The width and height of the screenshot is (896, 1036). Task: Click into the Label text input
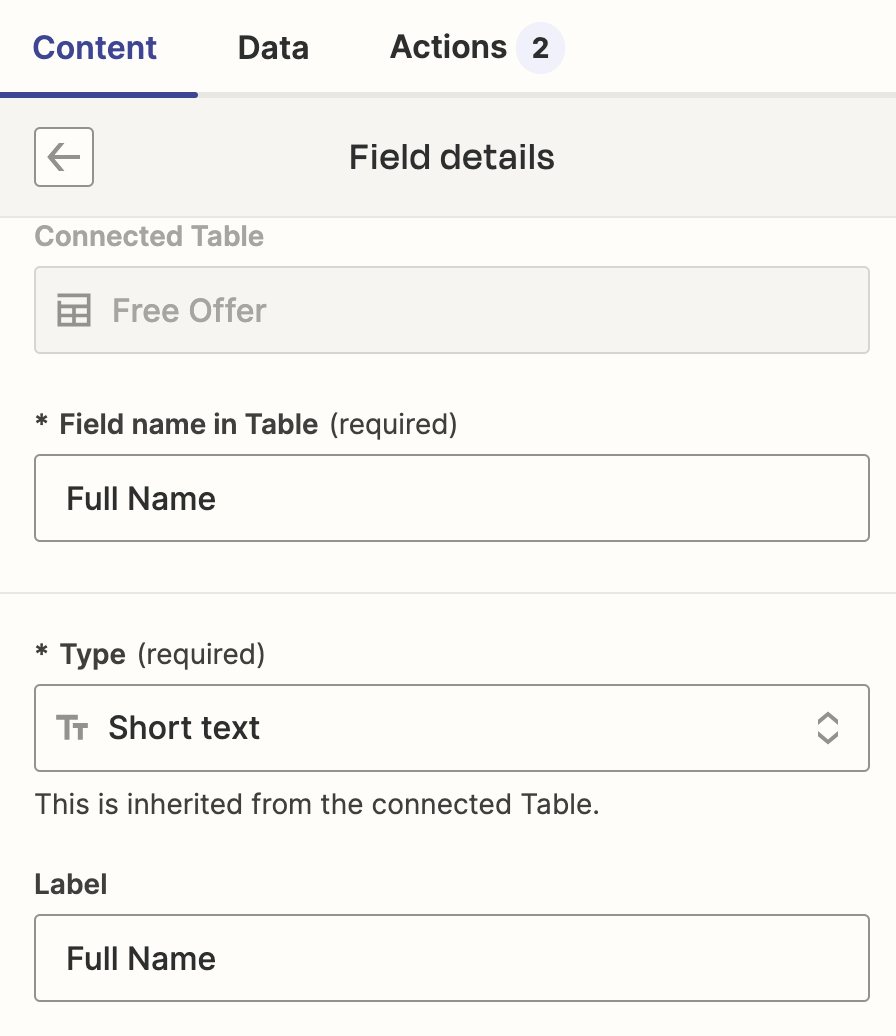click(x=450, y=958)
